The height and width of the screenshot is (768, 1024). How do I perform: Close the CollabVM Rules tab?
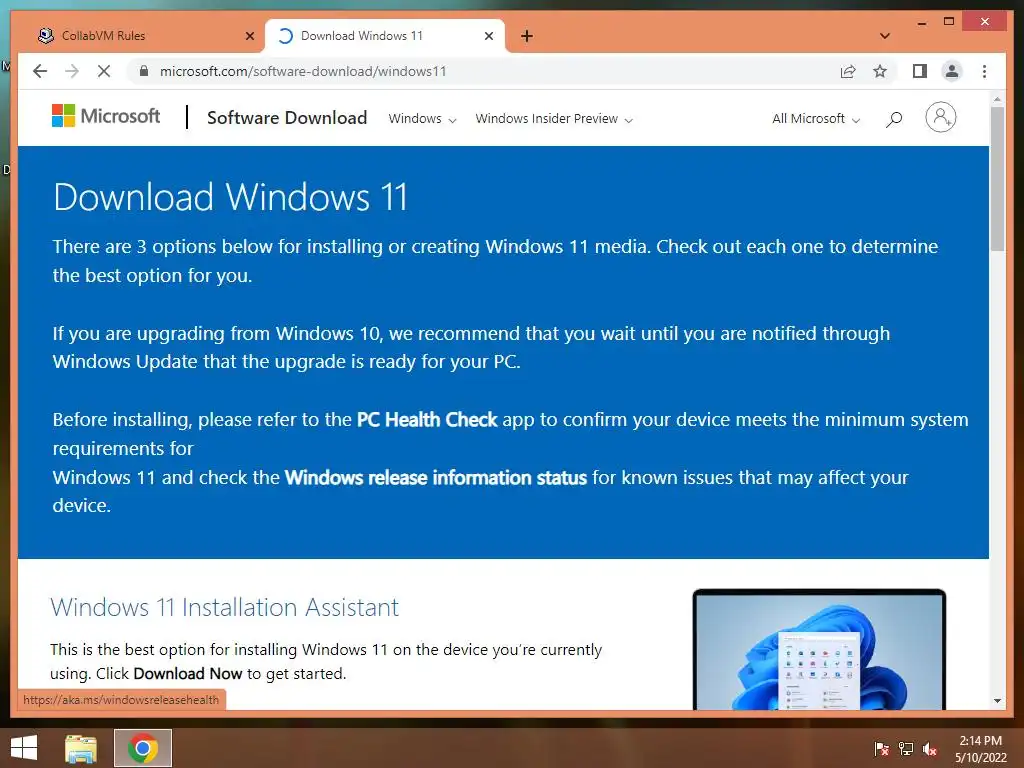coord(249,36)
